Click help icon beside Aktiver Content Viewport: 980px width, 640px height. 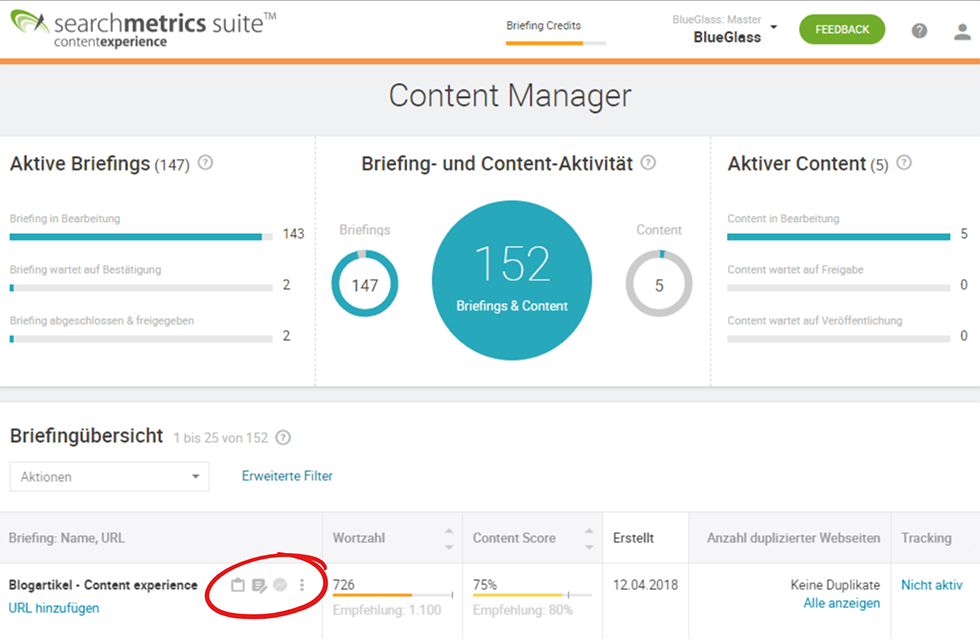[904, 163]
